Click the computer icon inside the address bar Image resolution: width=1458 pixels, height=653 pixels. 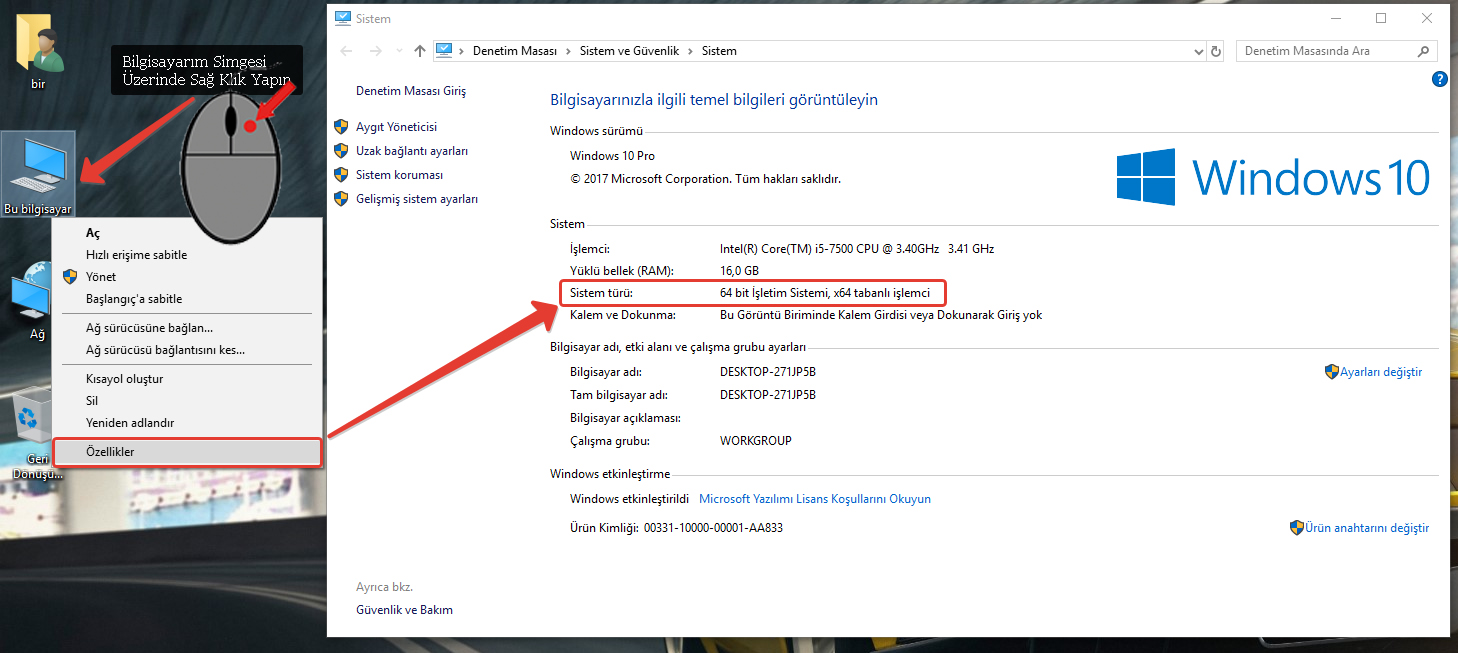[443, 49]
